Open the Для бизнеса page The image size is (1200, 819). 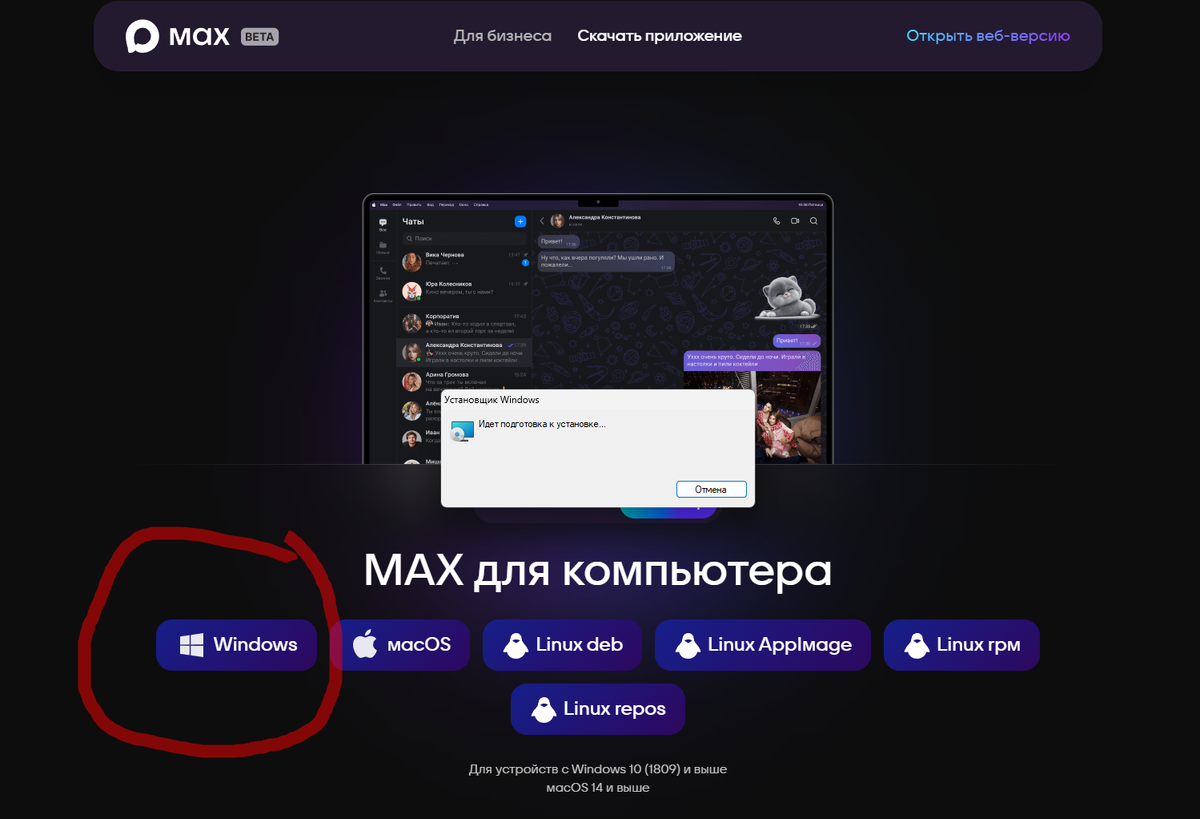coord(502,36)
